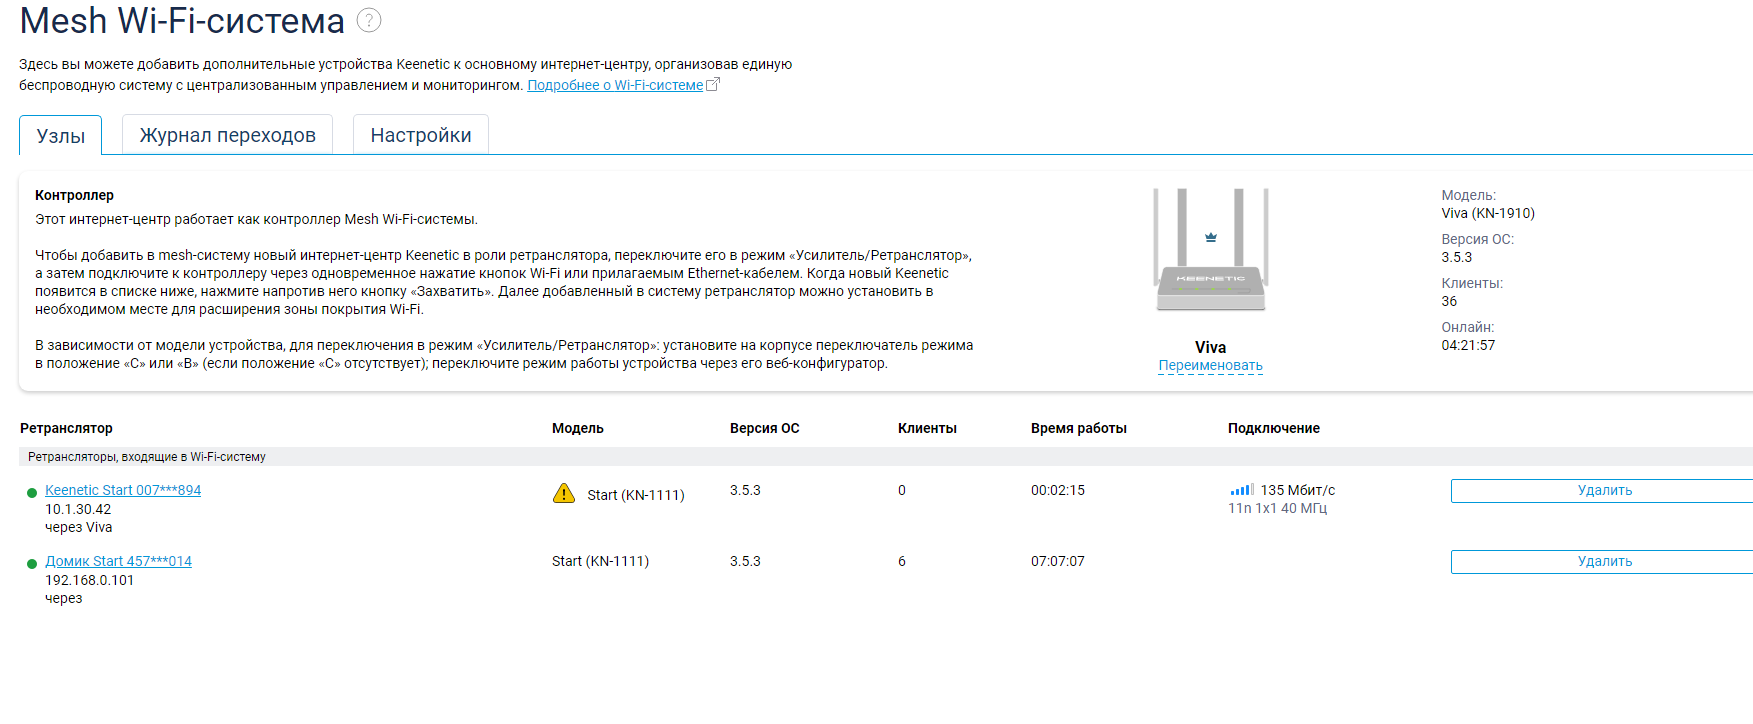Click the 11n 1x1 40 МГц text
The image size is (1753, 724).
pos(1278,508)
